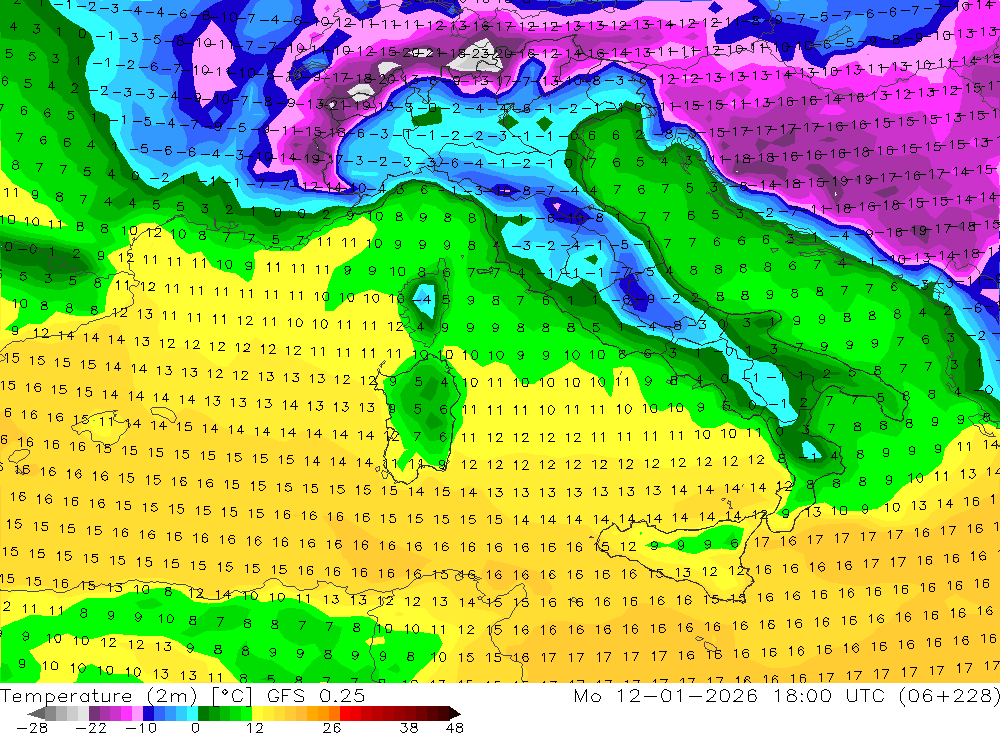
Task: Pick the darkest green swatch in color scale
Action: coord(203,713)
